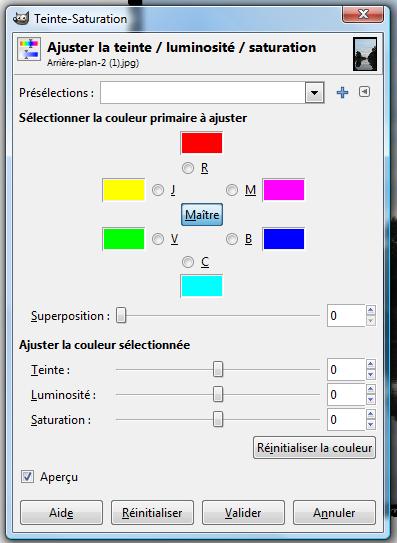Open the Présélections dropdown arrow
397x543 pixels.
[314, 92]
